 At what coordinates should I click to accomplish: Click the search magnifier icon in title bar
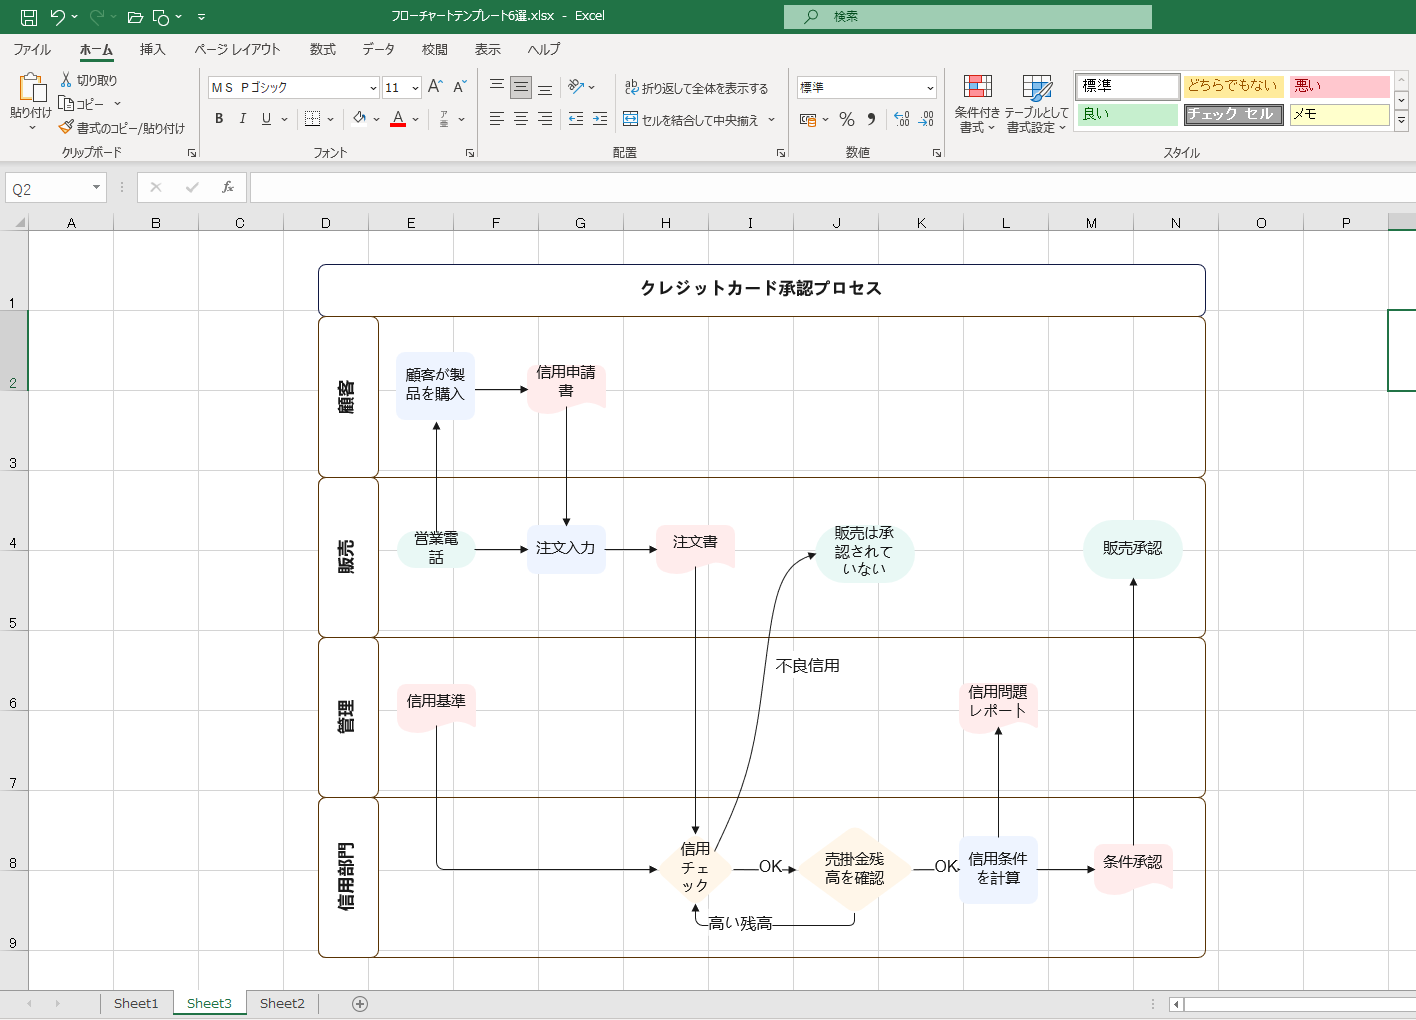point(811,17)
